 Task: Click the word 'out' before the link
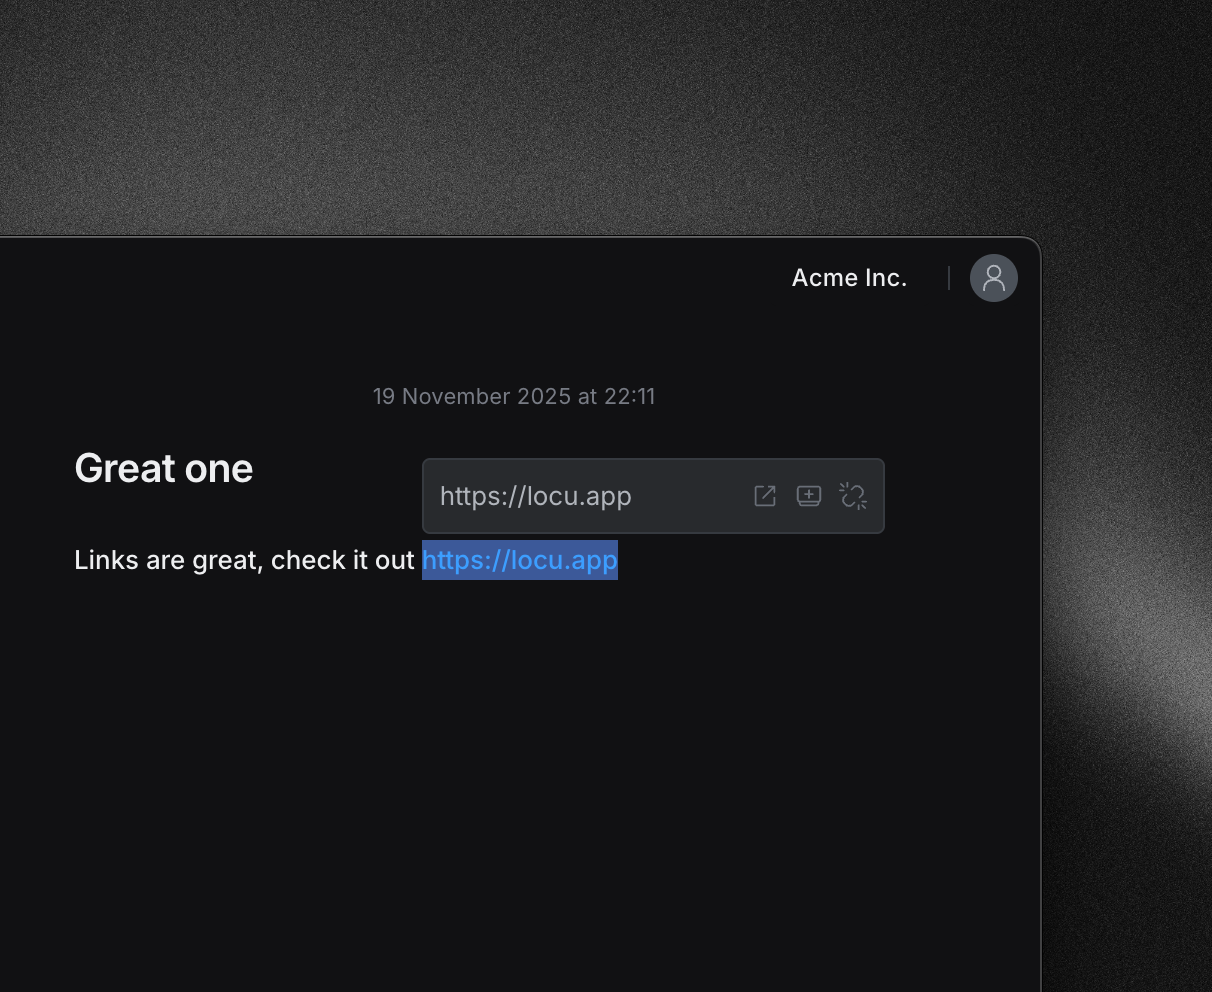point(395,560)
